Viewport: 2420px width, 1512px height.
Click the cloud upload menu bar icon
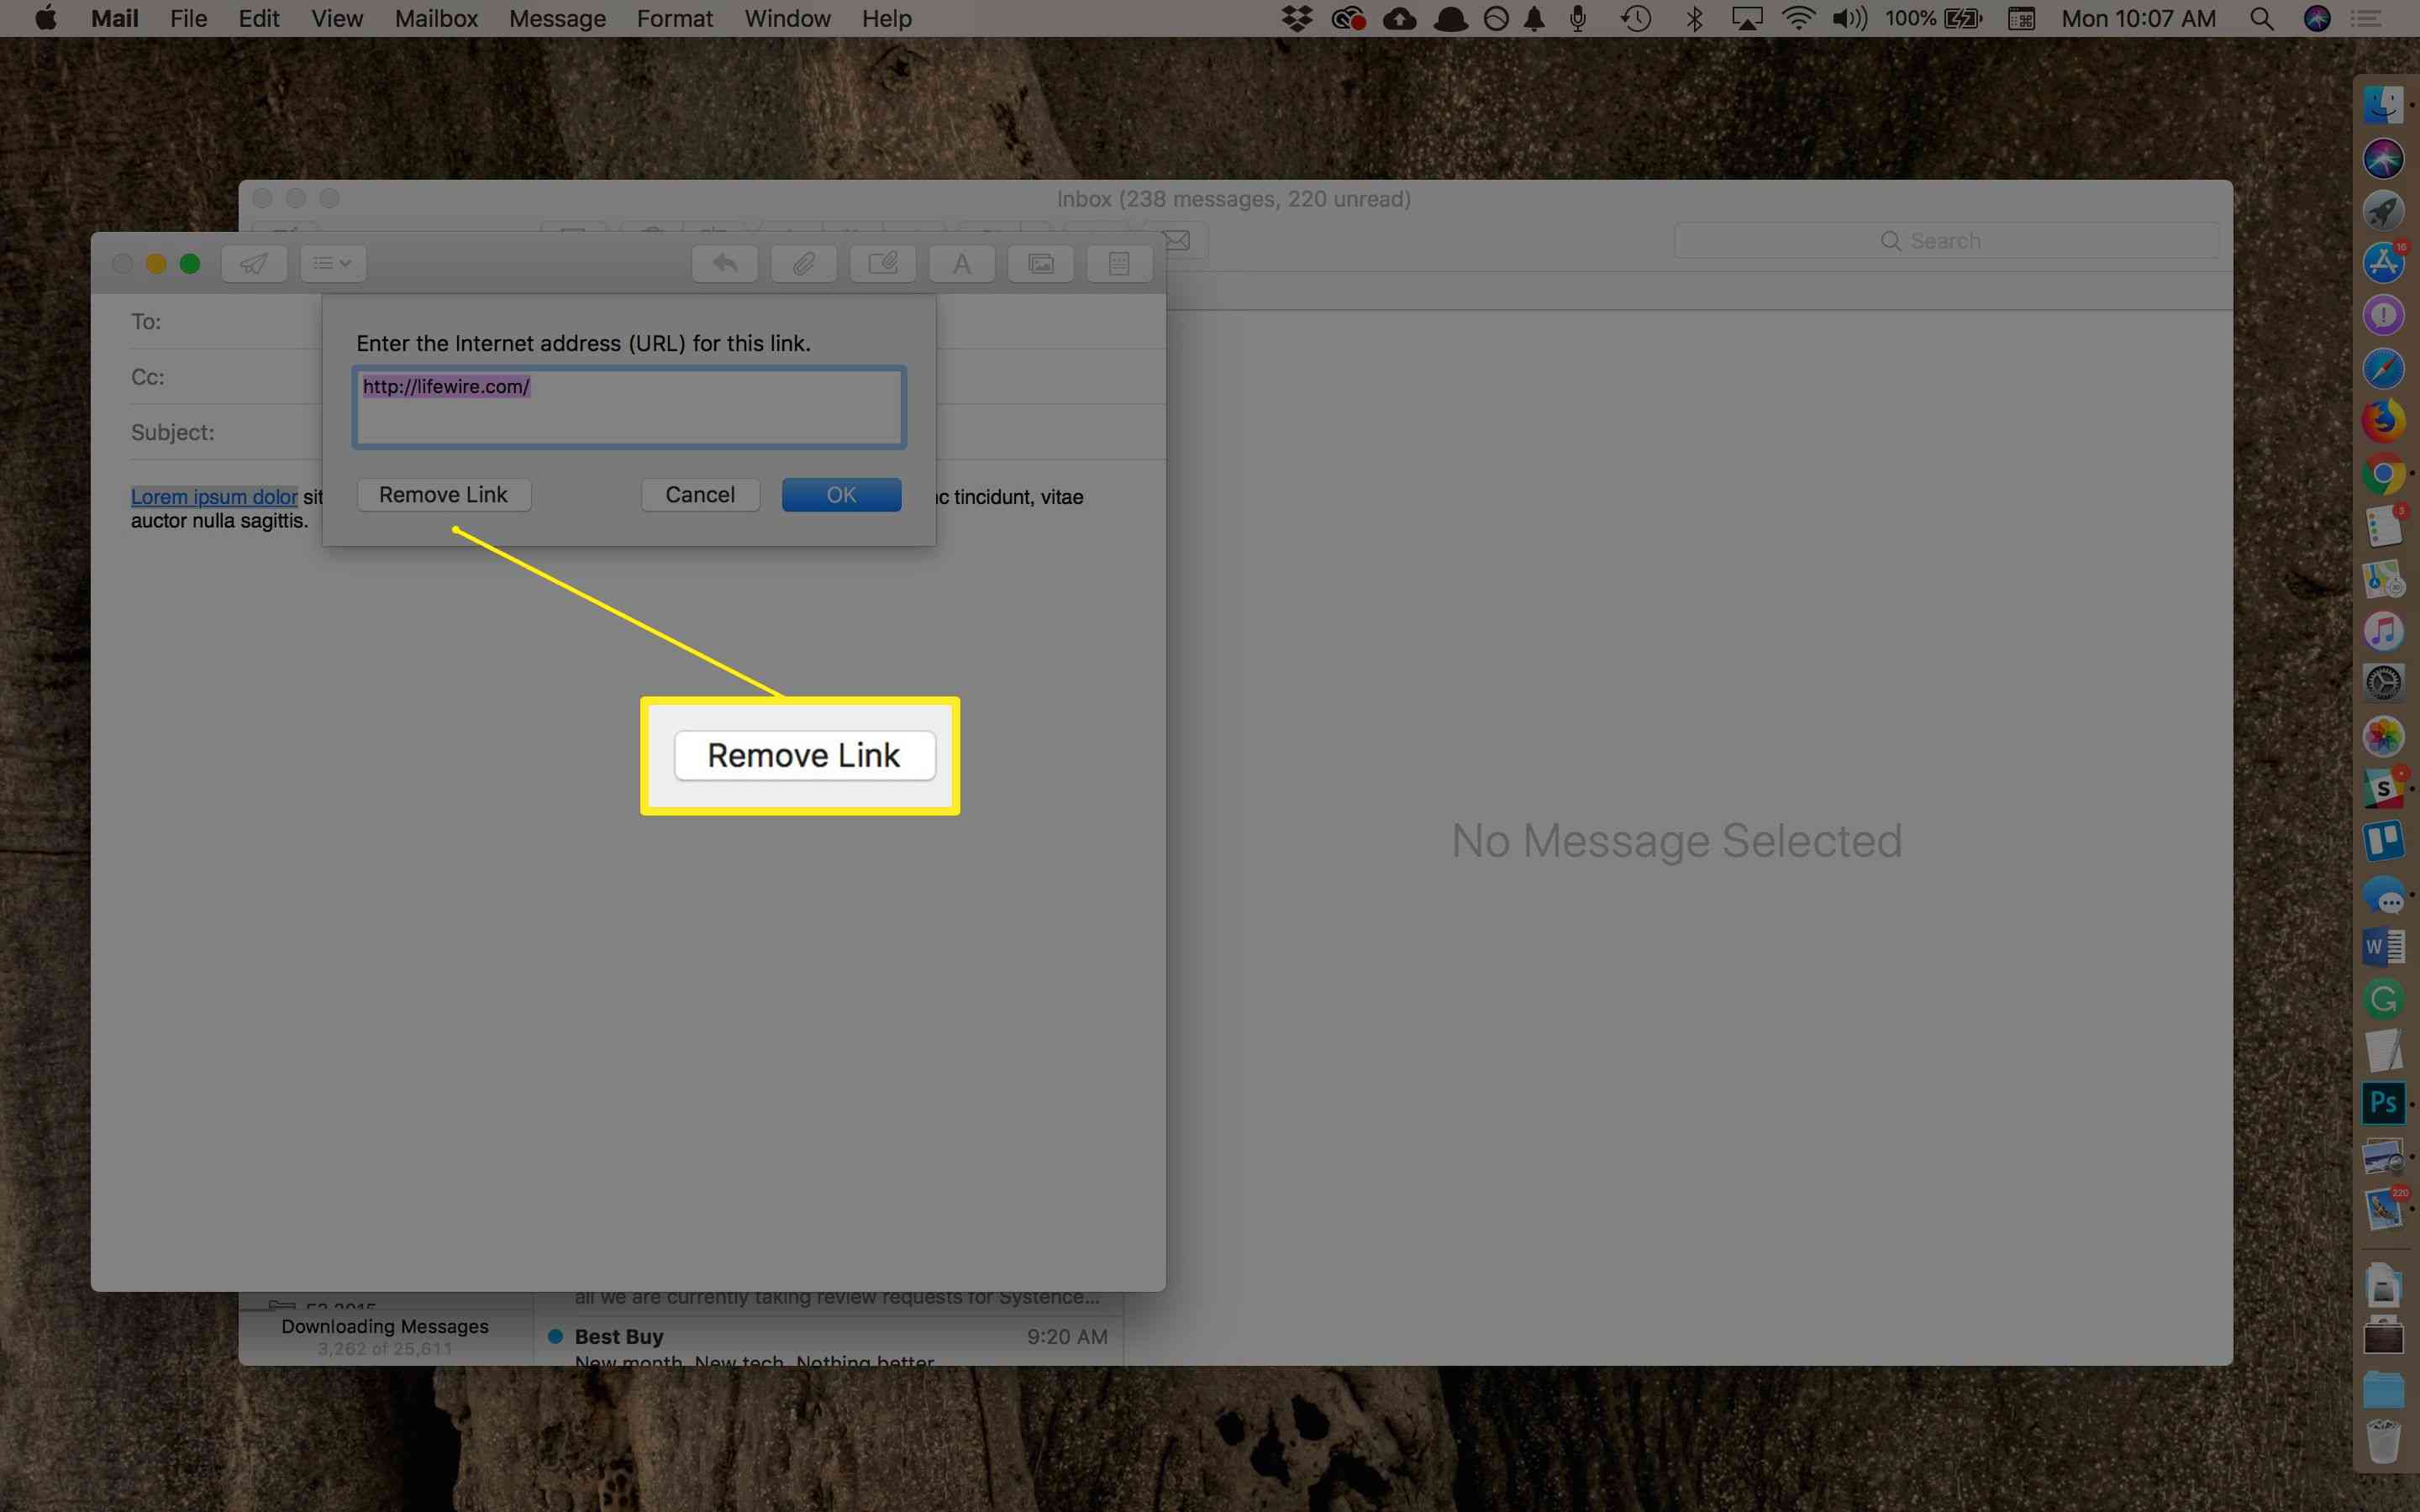[x=1399, y=18]
